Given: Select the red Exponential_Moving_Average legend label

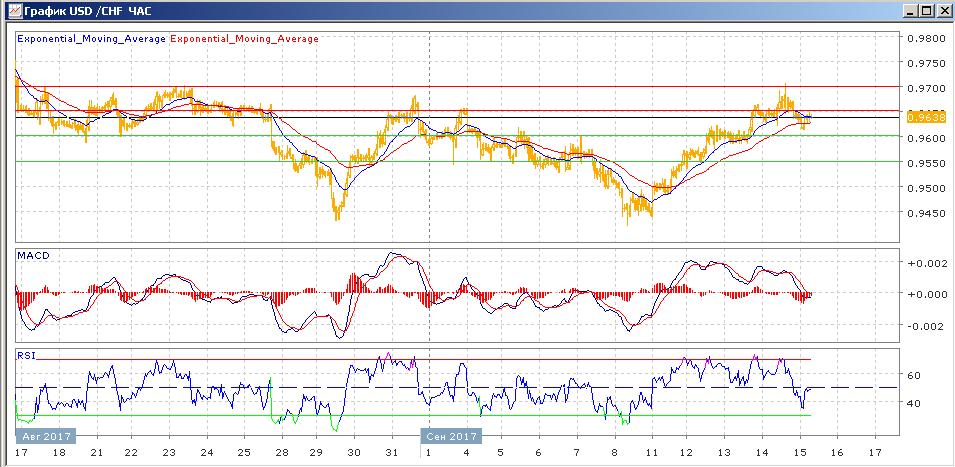Looking at the screenshot, I should coord(244,38).
